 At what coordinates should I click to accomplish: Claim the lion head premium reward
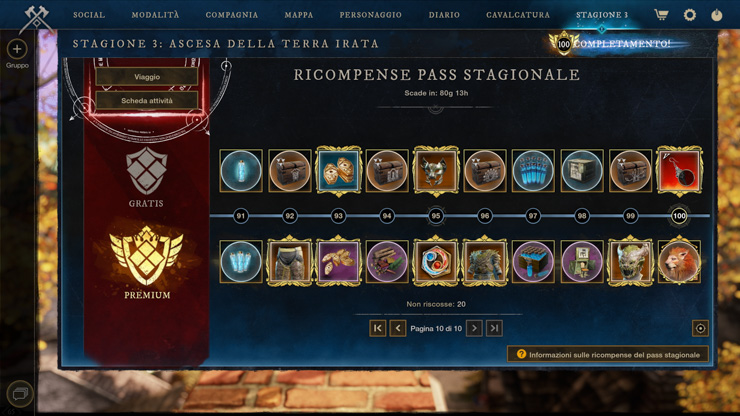679,261
